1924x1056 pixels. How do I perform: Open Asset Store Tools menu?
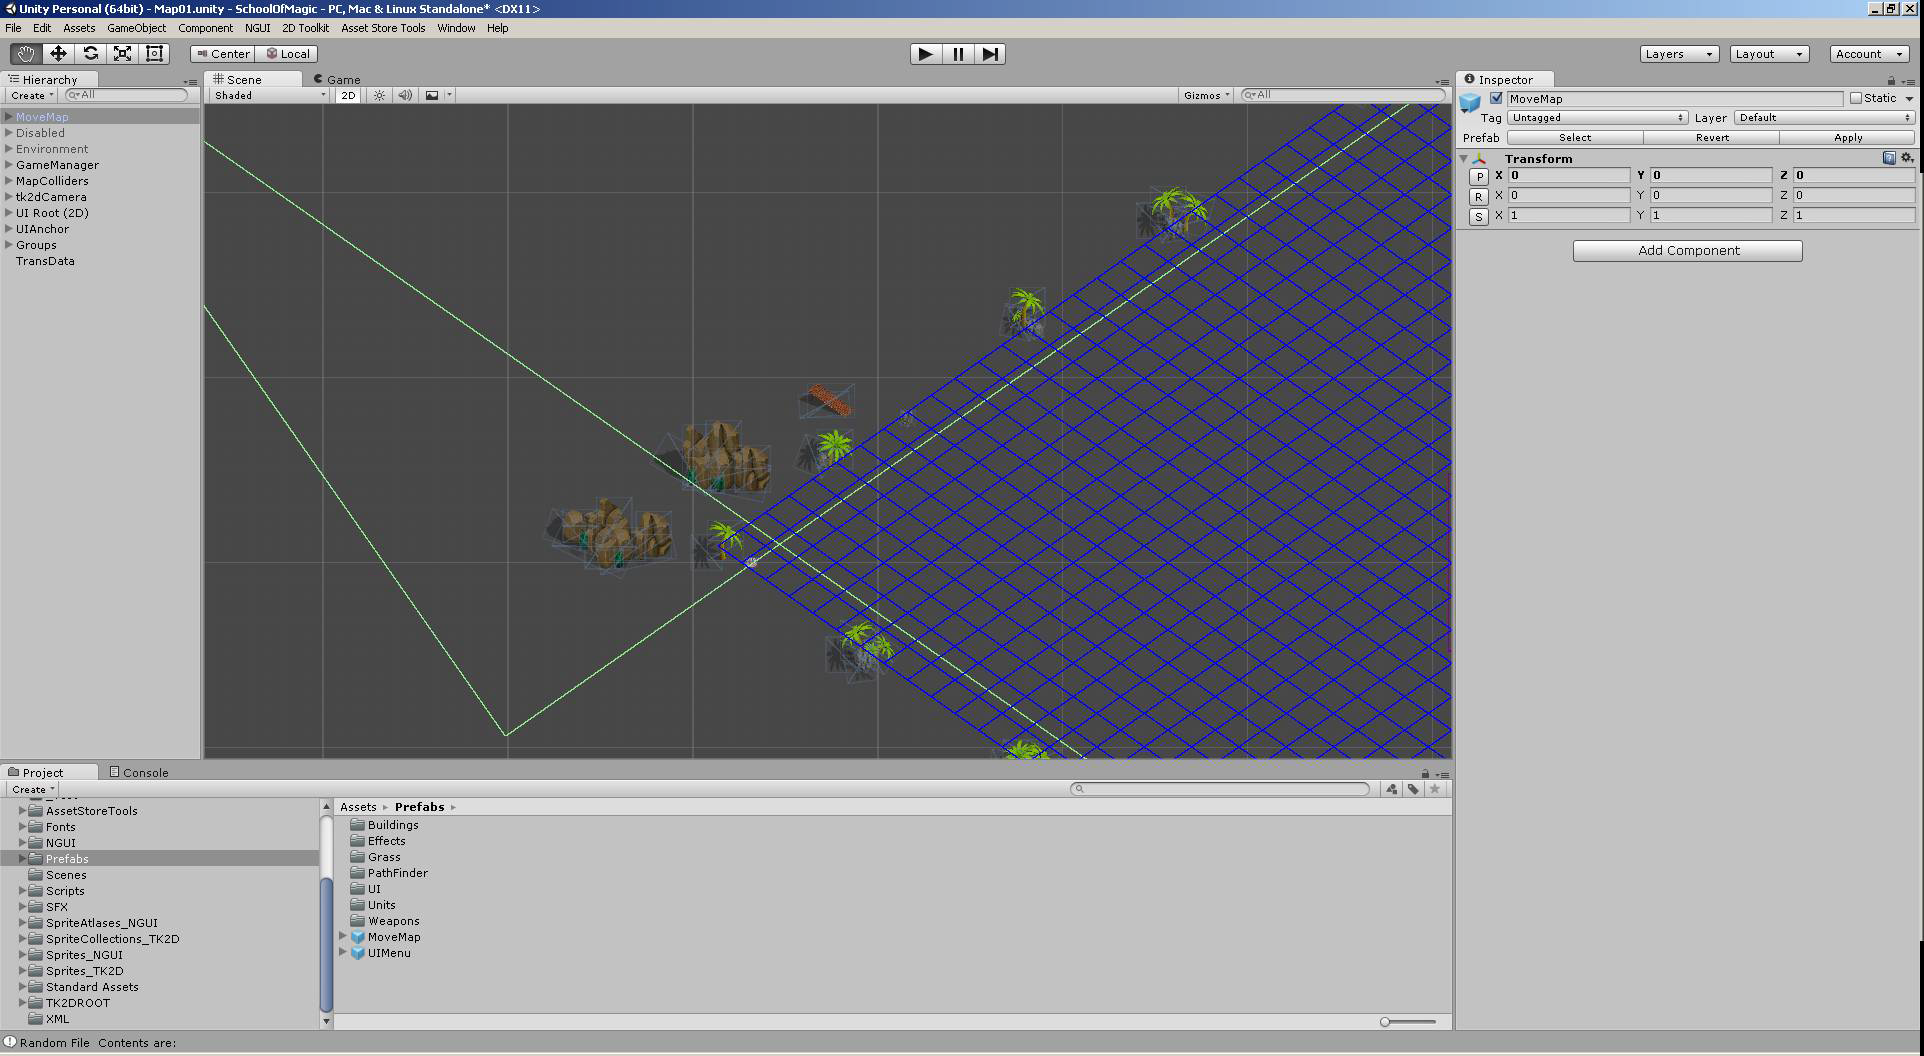[x=383, y=28]
